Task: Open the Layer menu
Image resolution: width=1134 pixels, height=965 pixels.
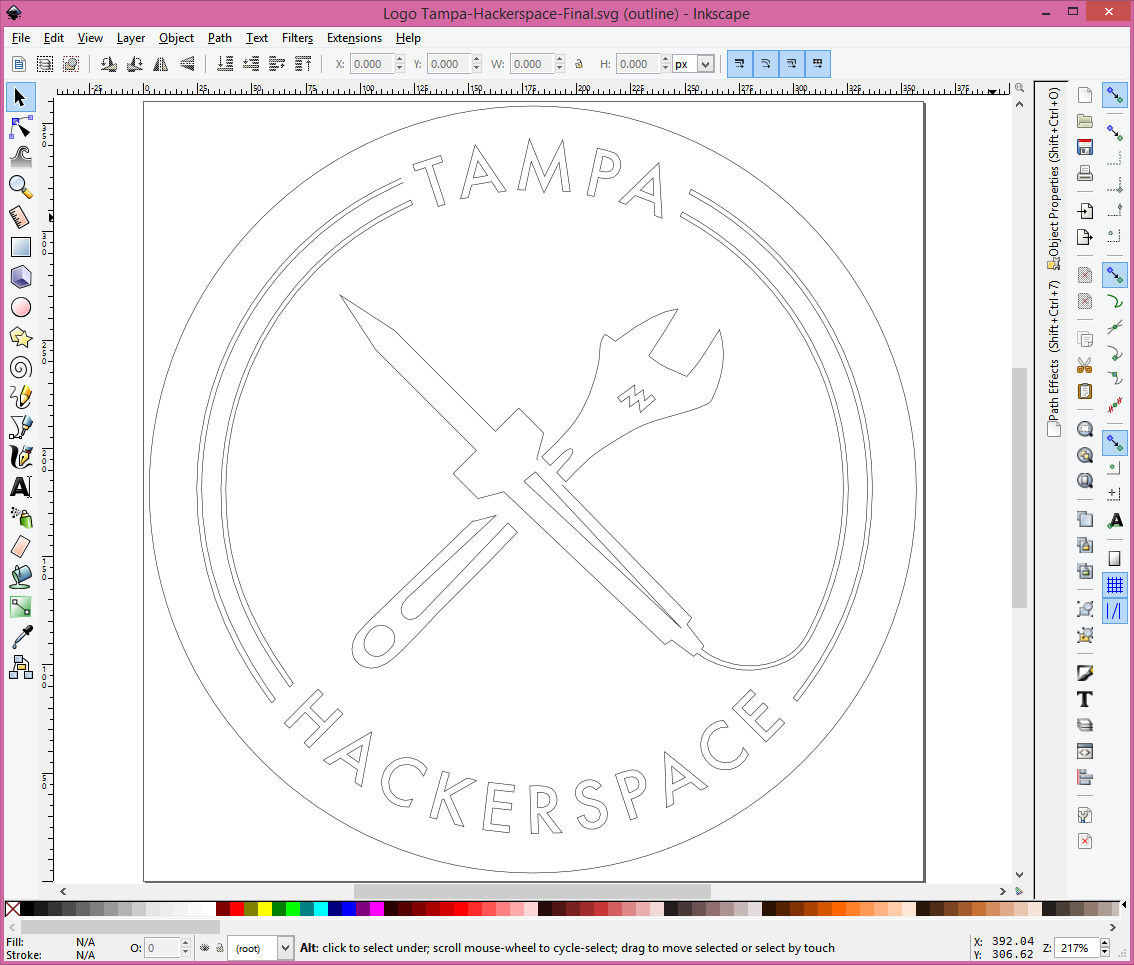Action: pos(131,38)
